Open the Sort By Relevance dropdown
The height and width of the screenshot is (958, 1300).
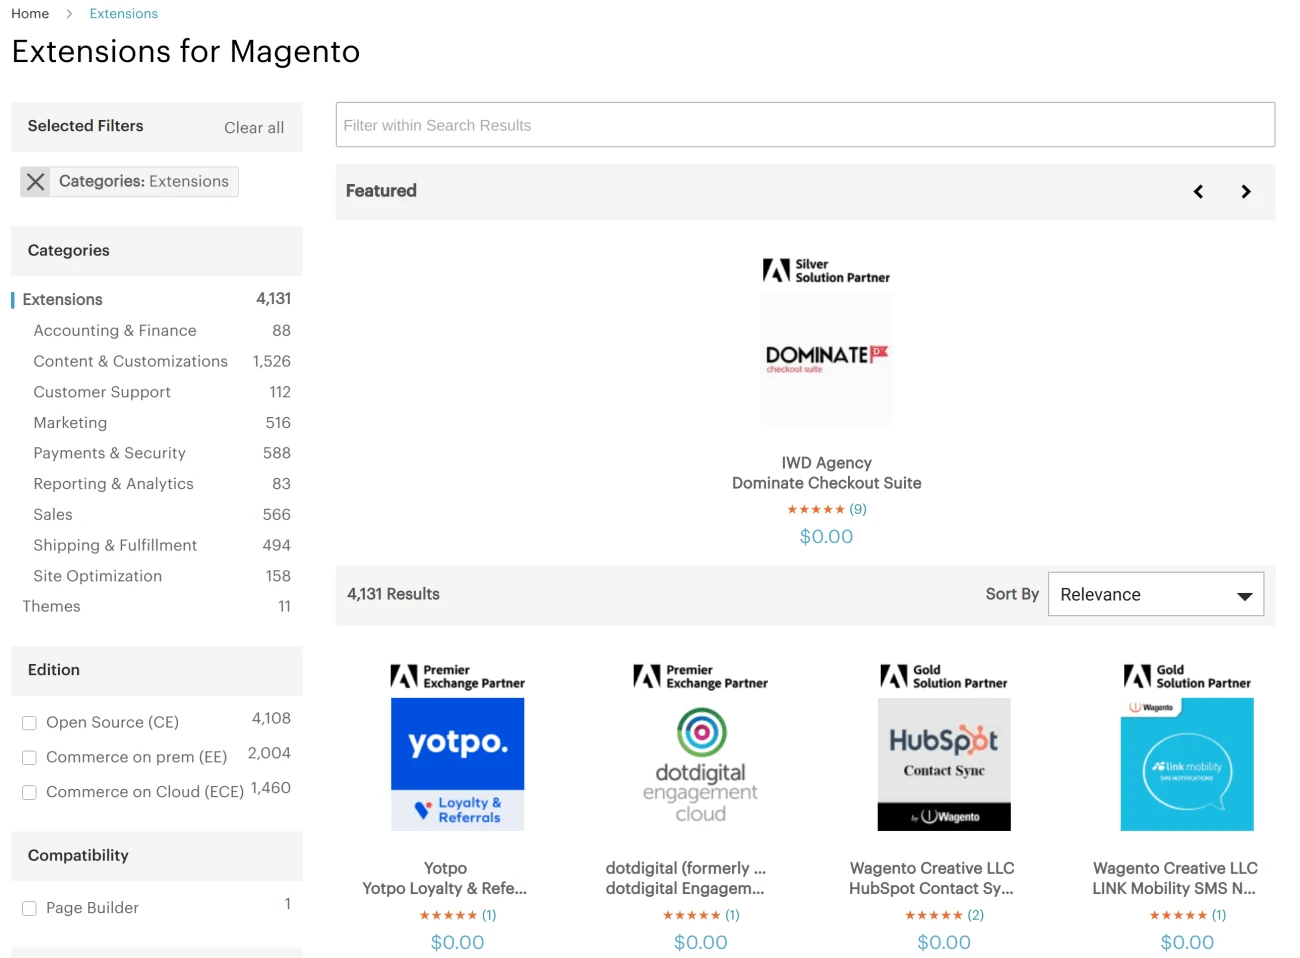[x=1155, y=595]
